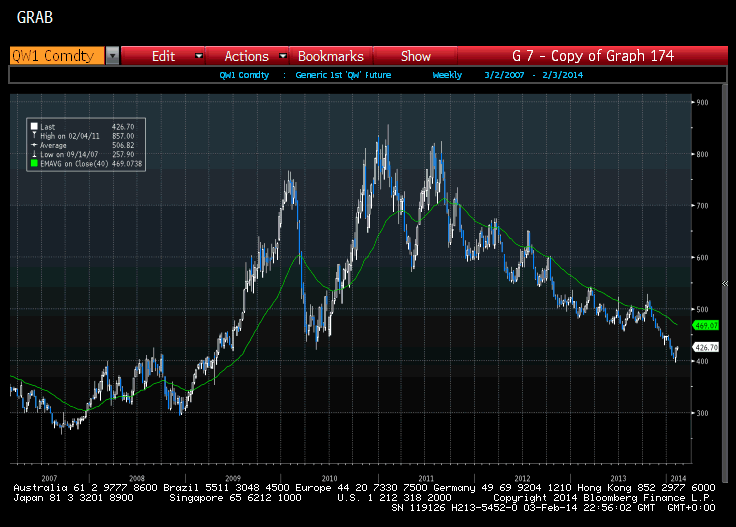The image size is (736, 527).
Task: Open the QW1 Comdty security dropdown arrow
Action: [112, 56]
